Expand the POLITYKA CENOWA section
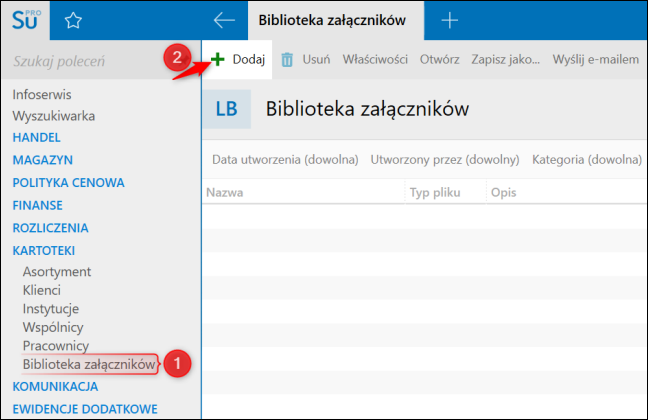Screen dimensions: 648x420 coord(68,183)
